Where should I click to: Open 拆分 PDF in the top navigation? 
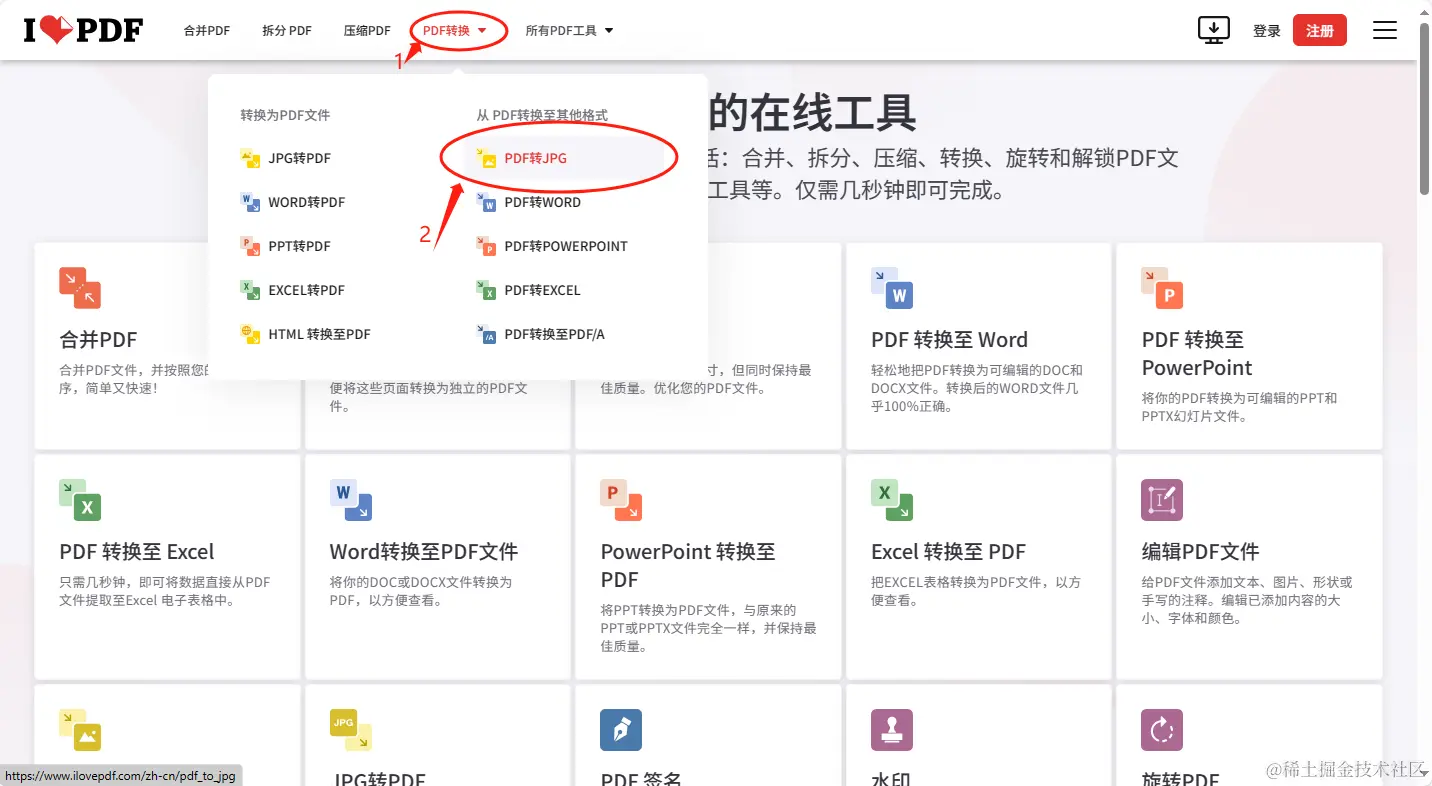[287, 31]
